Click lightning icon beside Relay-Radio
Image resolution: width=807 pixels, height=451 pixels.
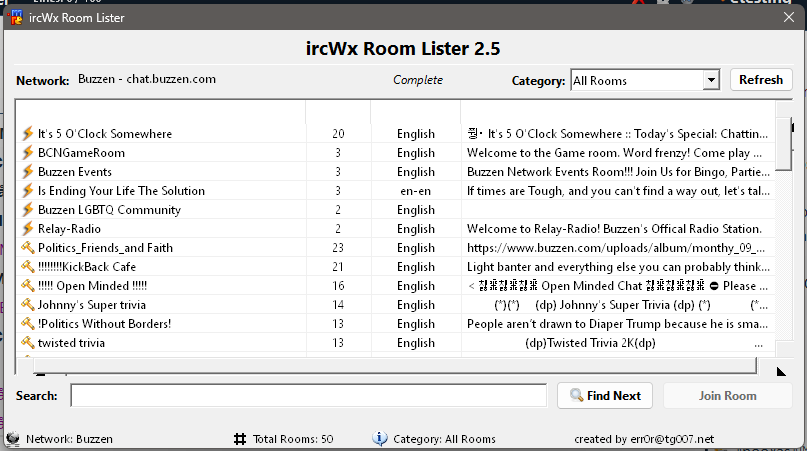point(27,229)
